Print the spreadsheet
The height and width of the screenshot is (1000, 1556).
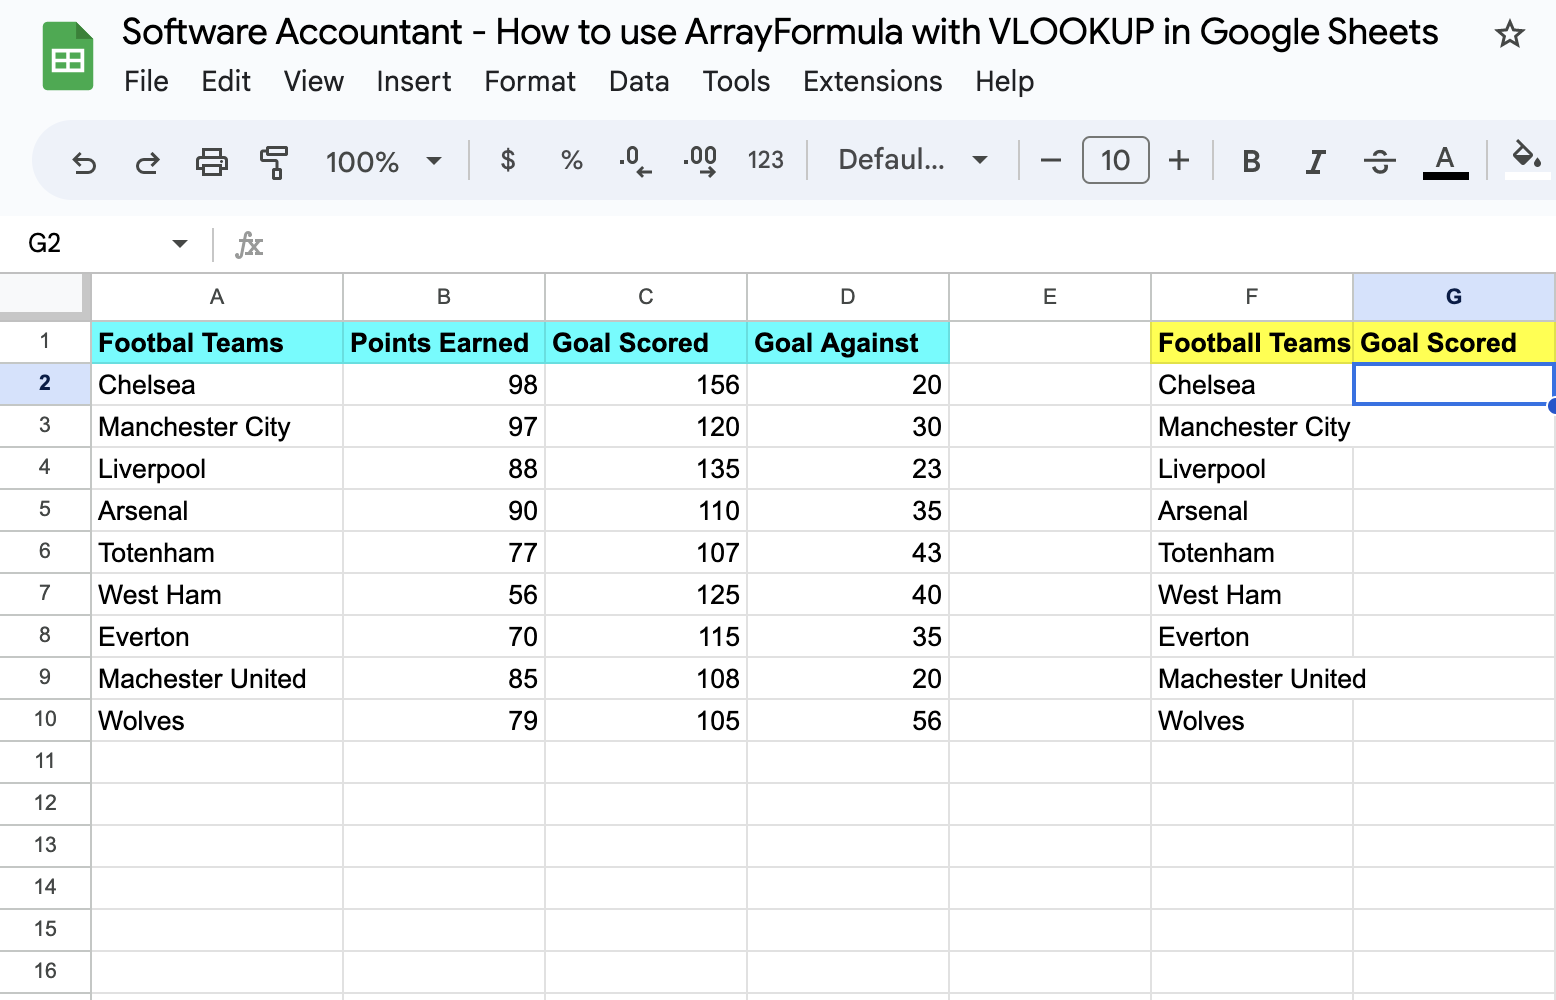[x=211, y=161]
